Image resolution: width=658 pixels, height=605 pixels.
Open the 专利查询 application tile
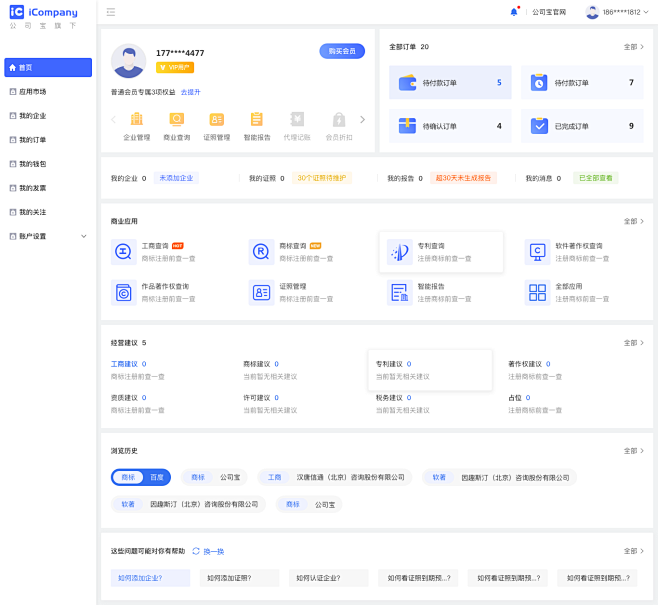click(x=441, y=252)
